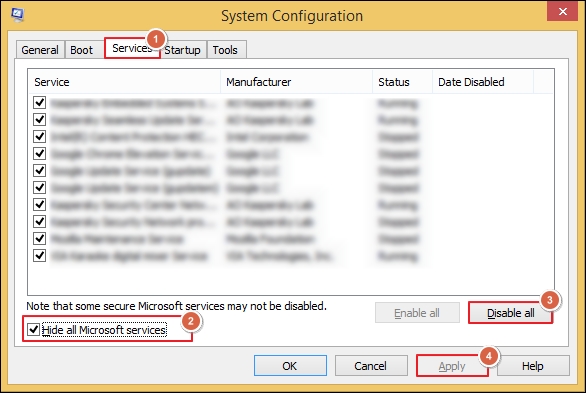The height and width of the screenshot is (393, 586).
Task: Apply the service changes
Action: click(452, 365)
